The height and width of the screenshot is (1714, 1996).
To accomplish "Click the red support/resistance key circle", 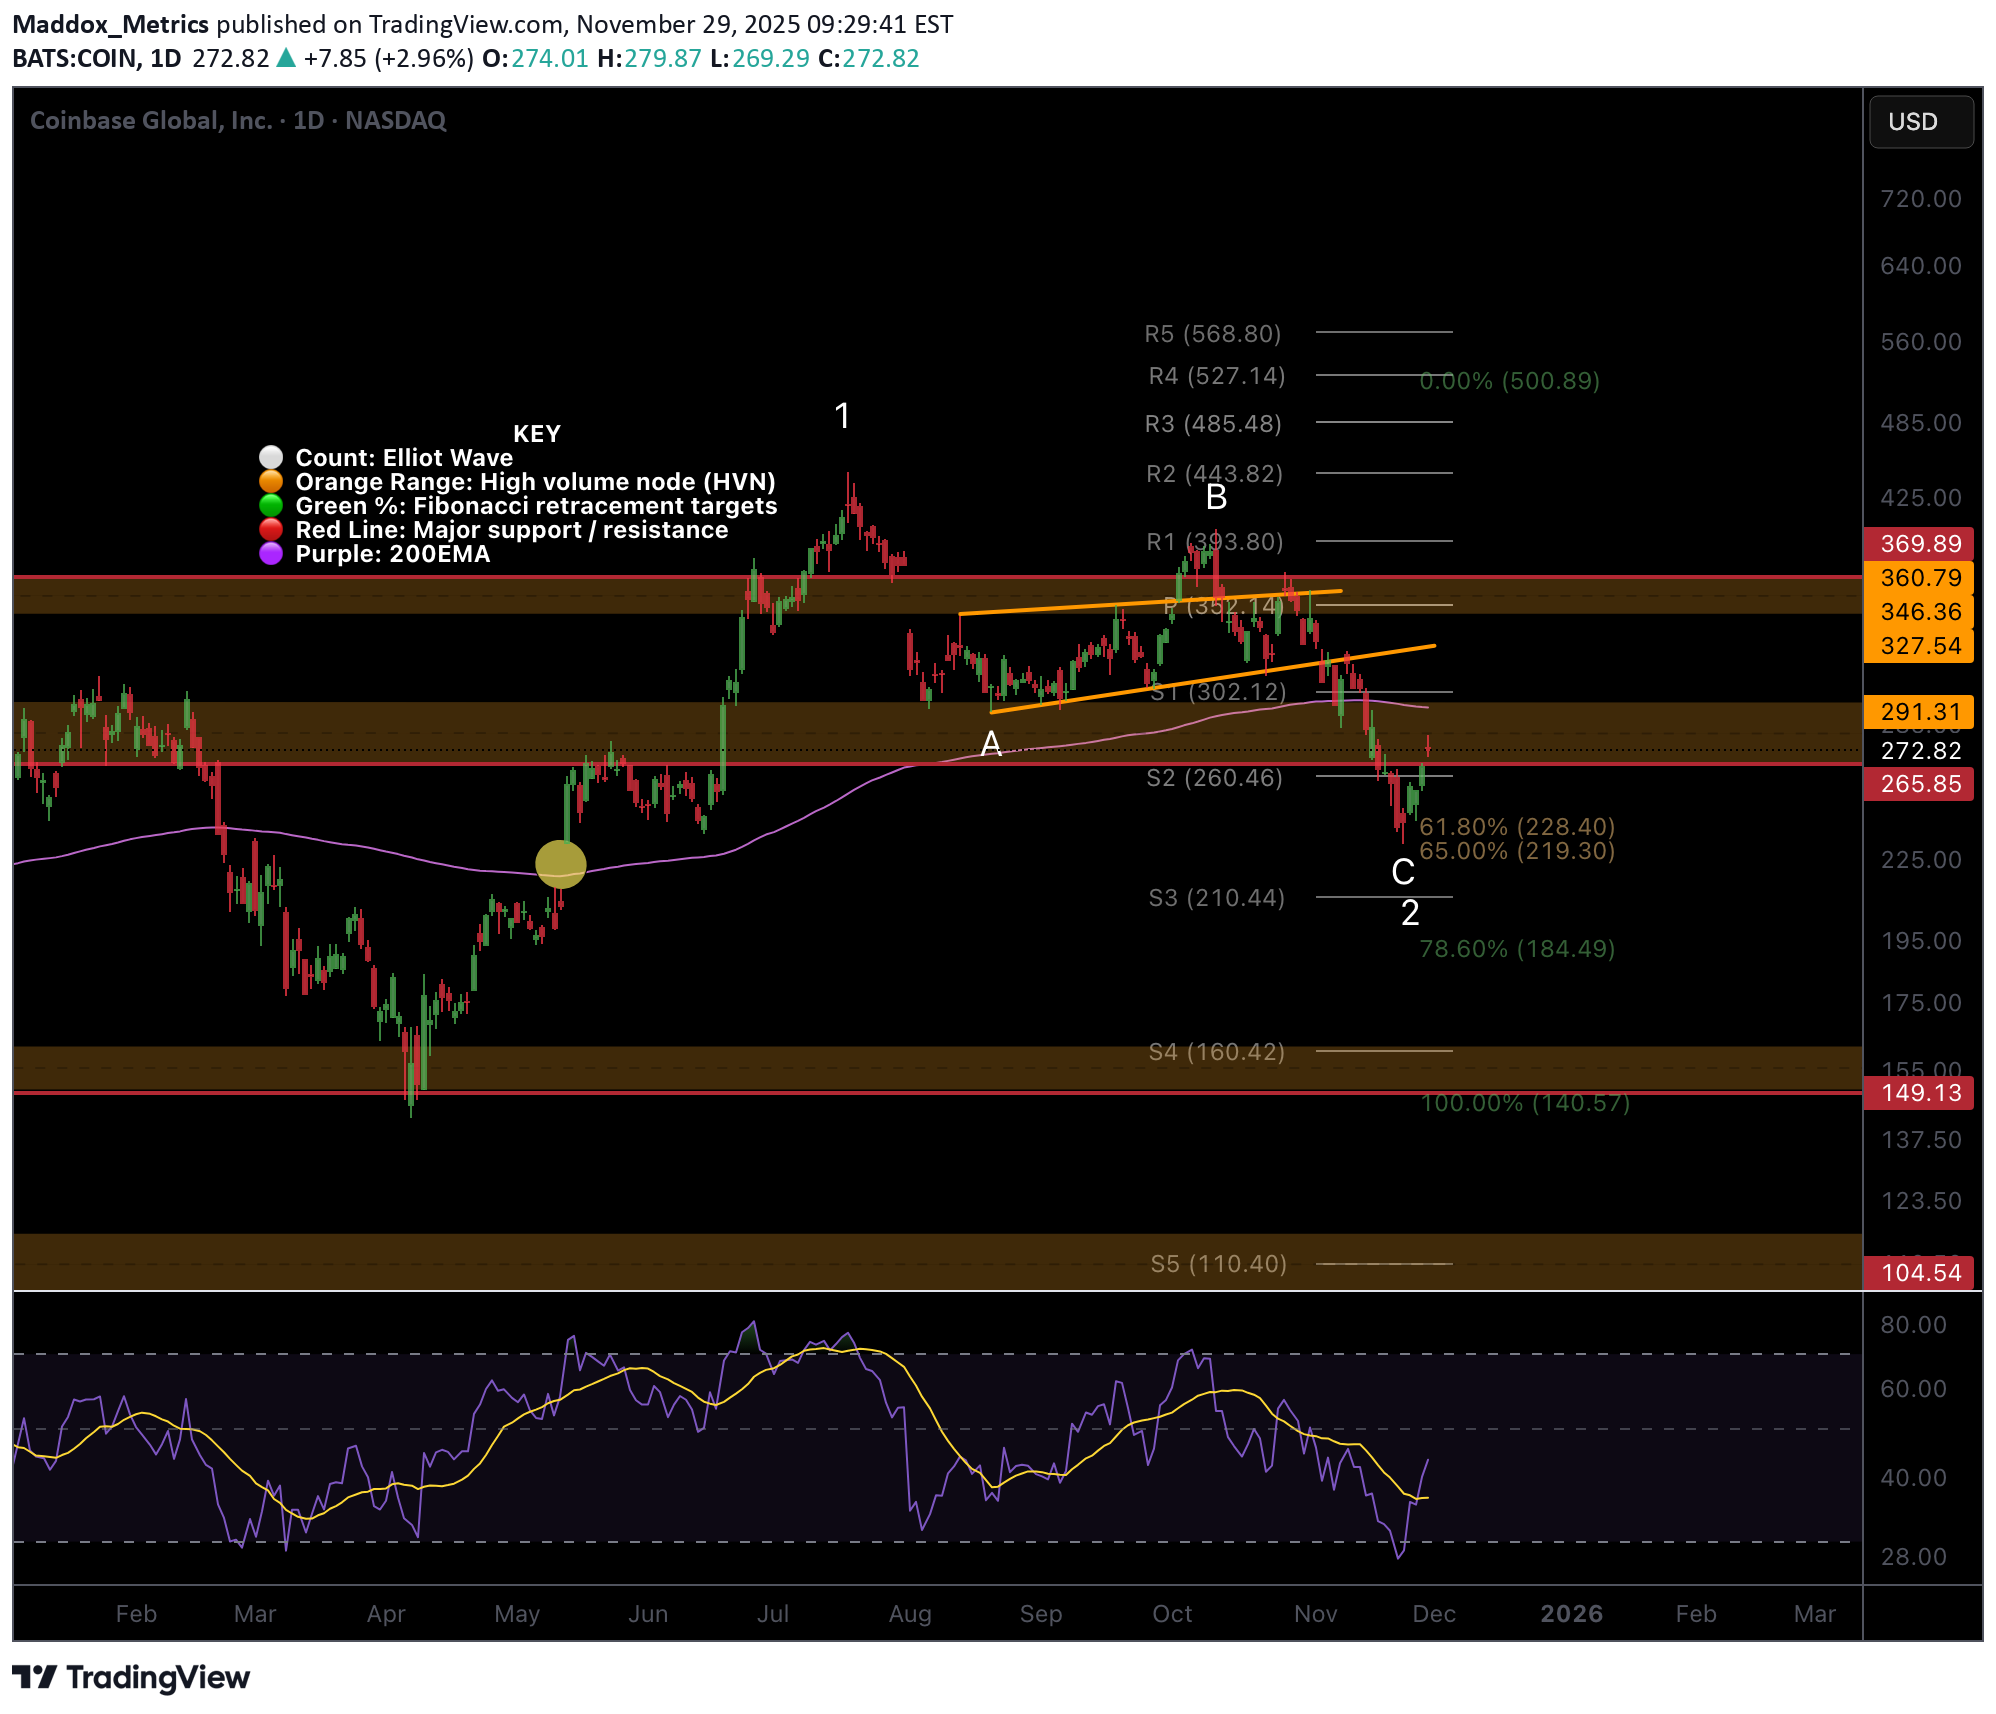I will click(271, 530).
